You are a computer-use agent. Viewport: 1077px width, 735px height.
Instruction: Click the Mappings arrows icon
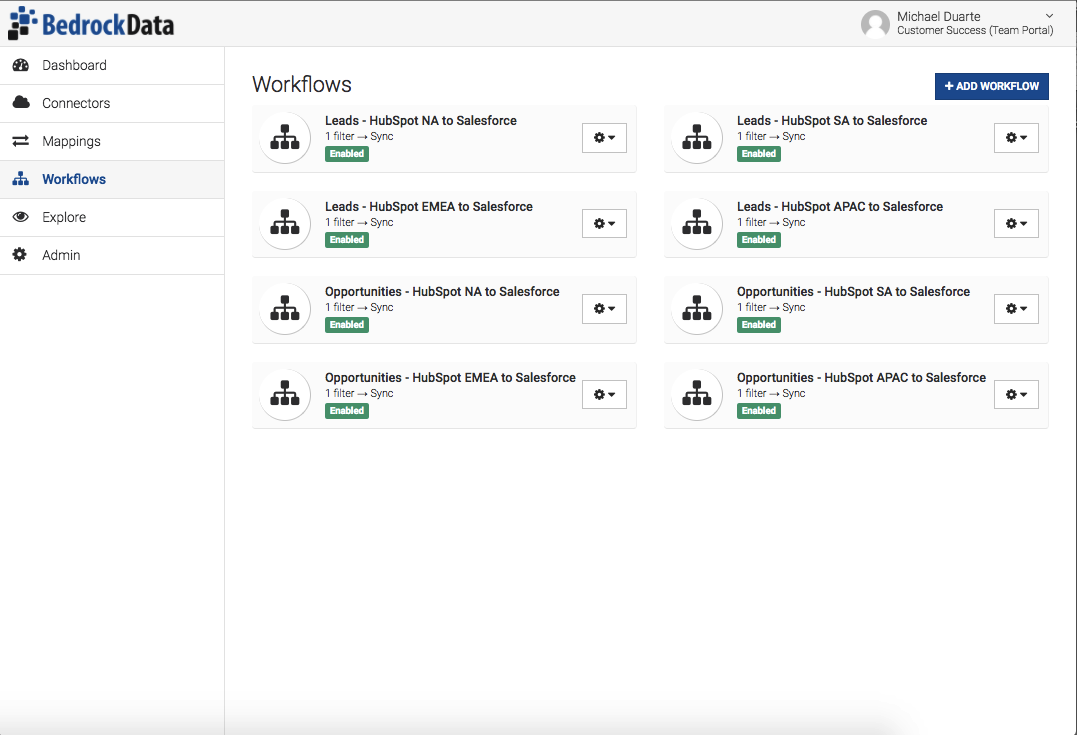click(x=21, y=141)
